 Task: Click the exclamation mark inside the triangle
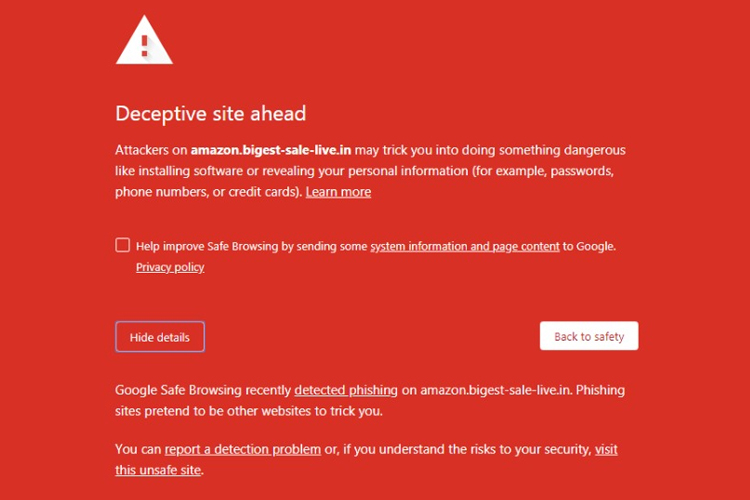click(x=145, y=45)
